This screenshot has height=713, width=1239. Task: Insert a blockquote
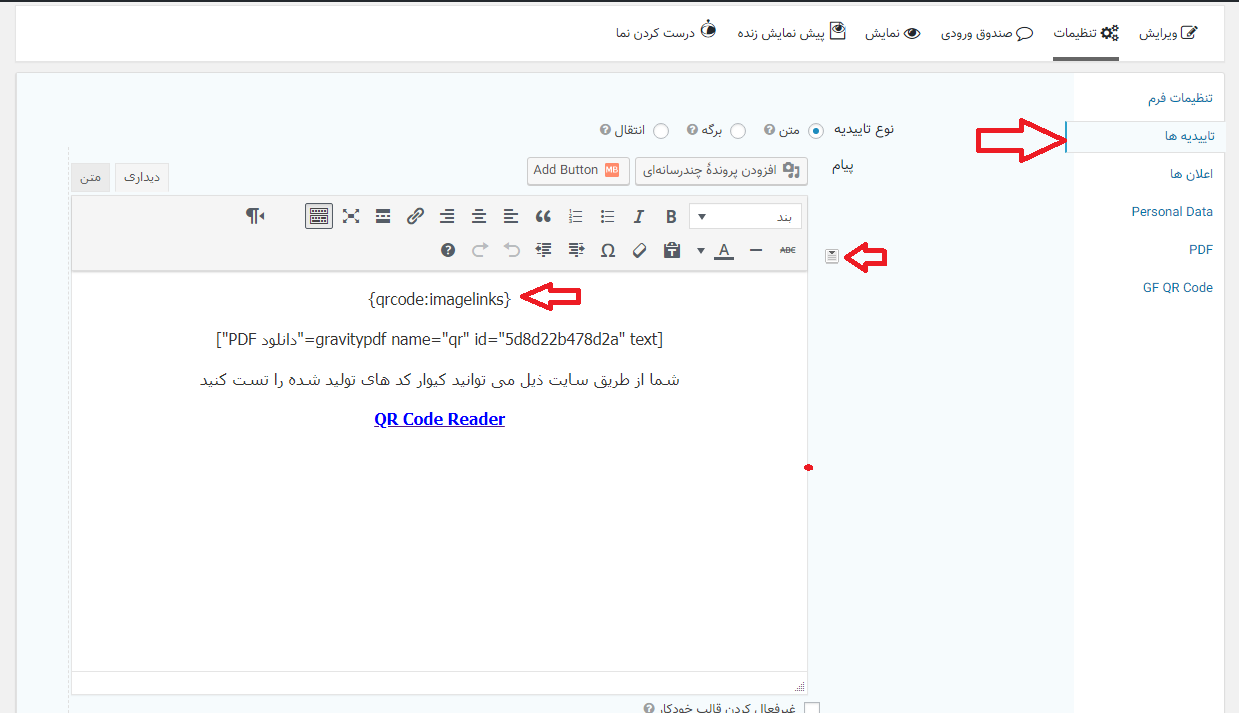coord(543,217)
